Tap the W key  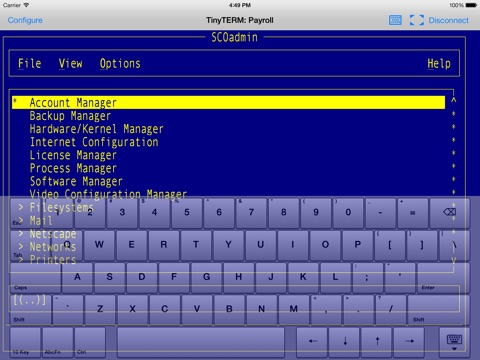point(99,245)
